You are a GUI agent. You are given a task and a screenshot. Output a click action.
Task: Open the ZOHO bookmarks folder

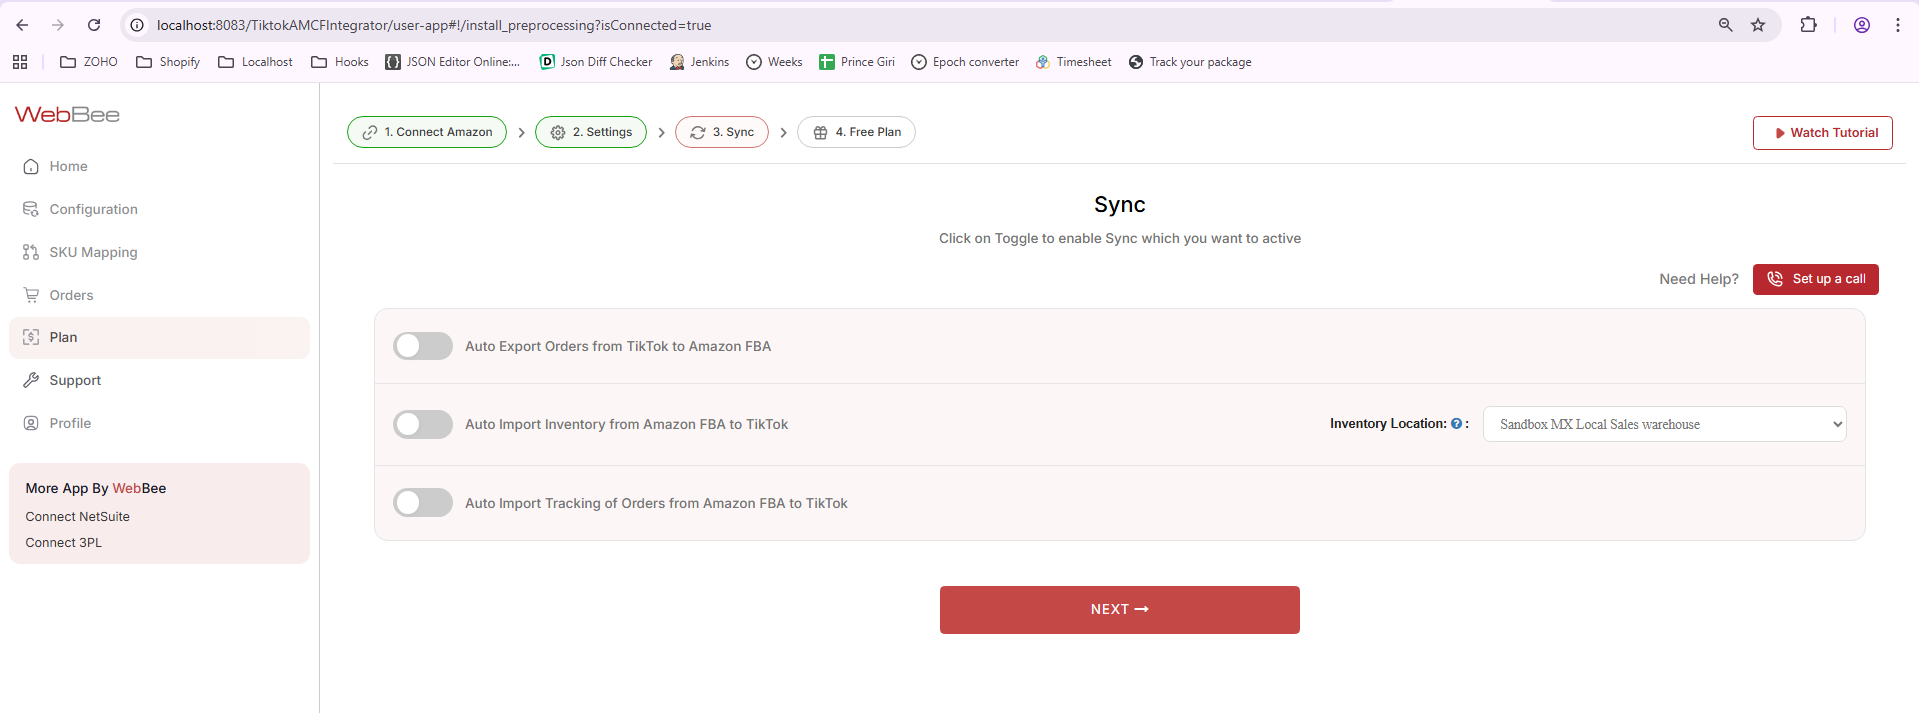(x=89, y=62)
